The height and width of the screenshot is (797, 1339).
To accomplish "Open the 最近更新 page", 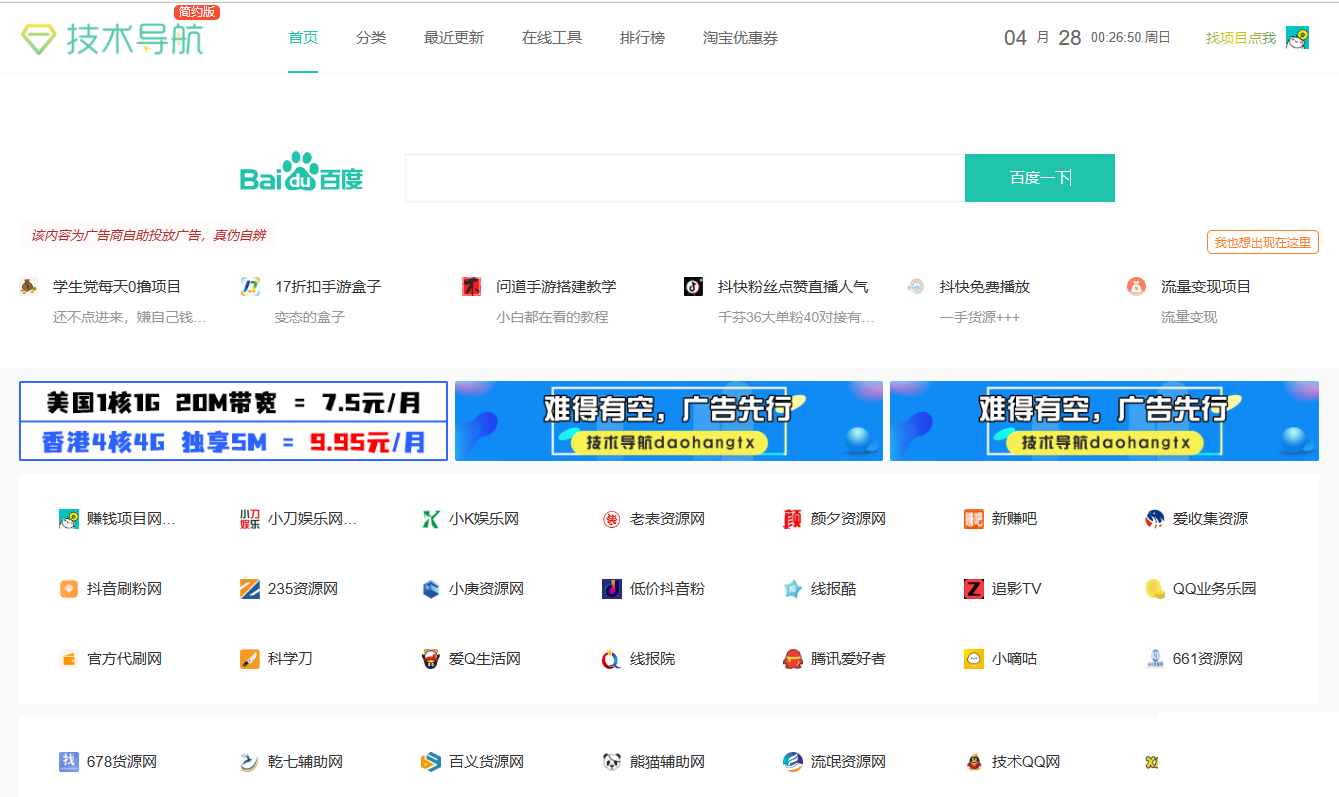I will coord(454,38).
